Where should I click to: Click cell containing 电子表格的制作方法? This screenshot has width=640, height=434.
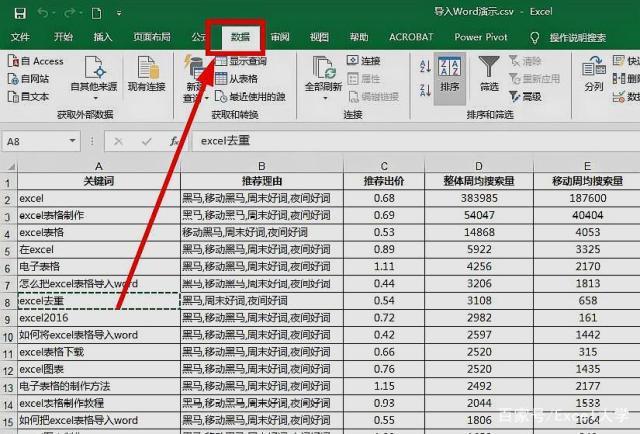coord(99,386)
